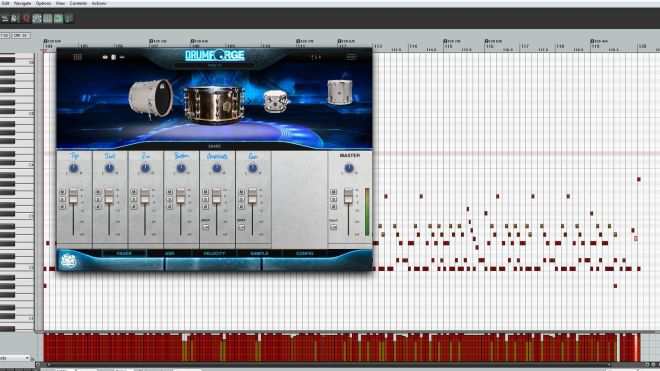This screenshot has width=660, height=371.
Task: Click the second field above the piano keys
Action: [21, 36]
